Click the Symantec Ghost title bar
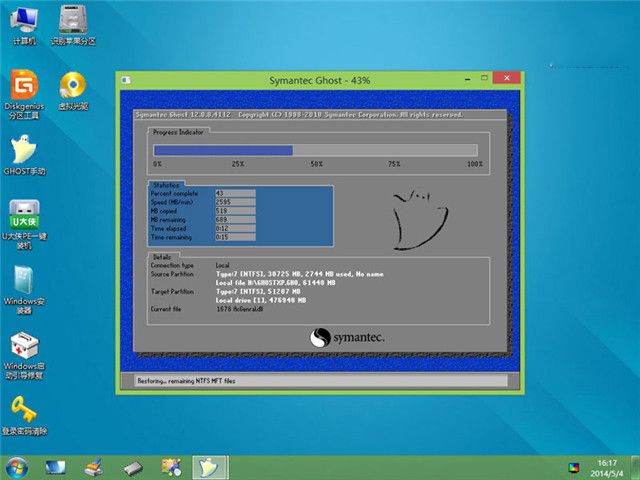640x480 pixels. [x=300, y=79]
